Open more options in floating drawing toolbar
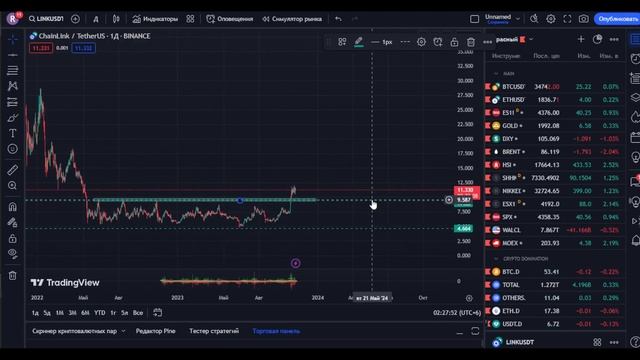 click(x=487, y=42)
